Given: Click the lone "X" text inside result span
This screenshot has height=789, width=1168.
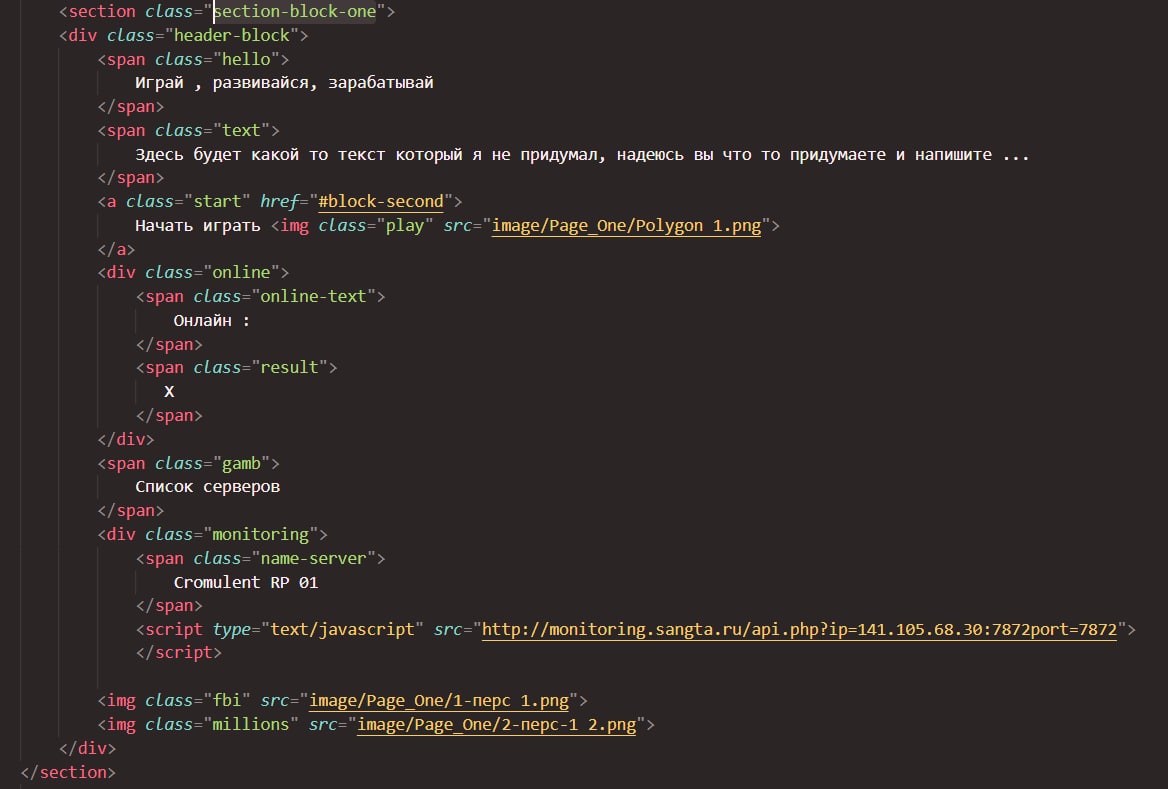Looking at the screenshot, I should pyautogui.click(x=169, y=392).
